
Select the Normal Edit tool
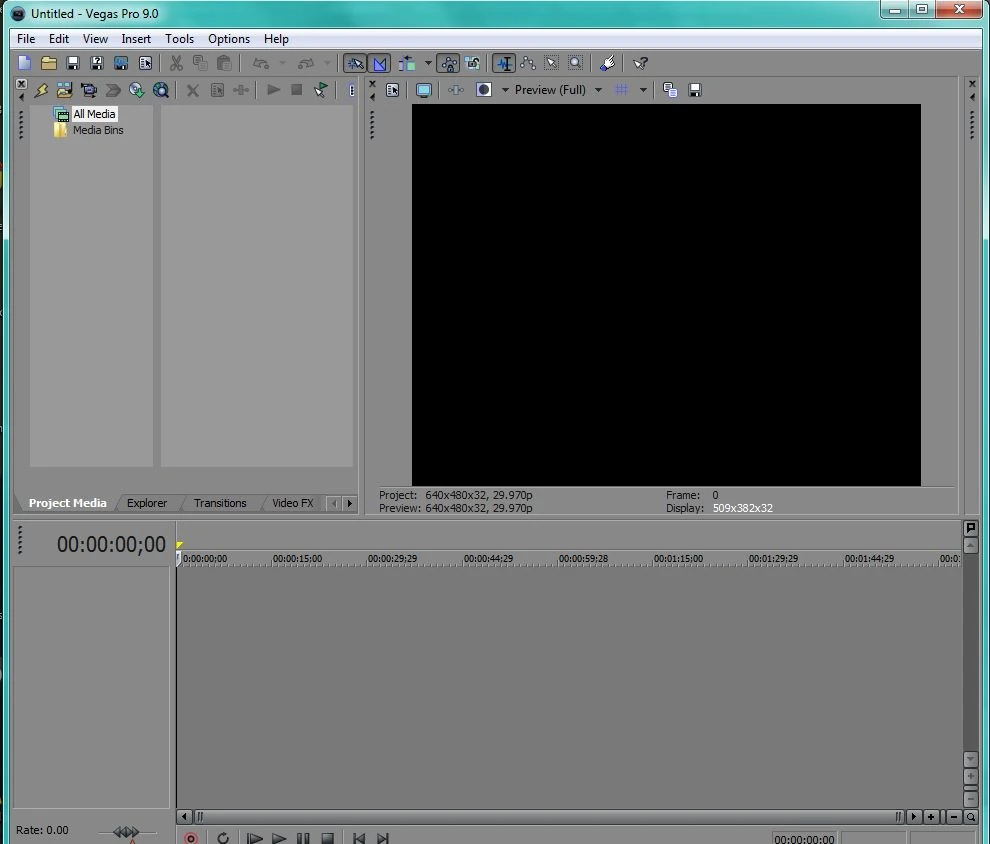click(504, 63)
